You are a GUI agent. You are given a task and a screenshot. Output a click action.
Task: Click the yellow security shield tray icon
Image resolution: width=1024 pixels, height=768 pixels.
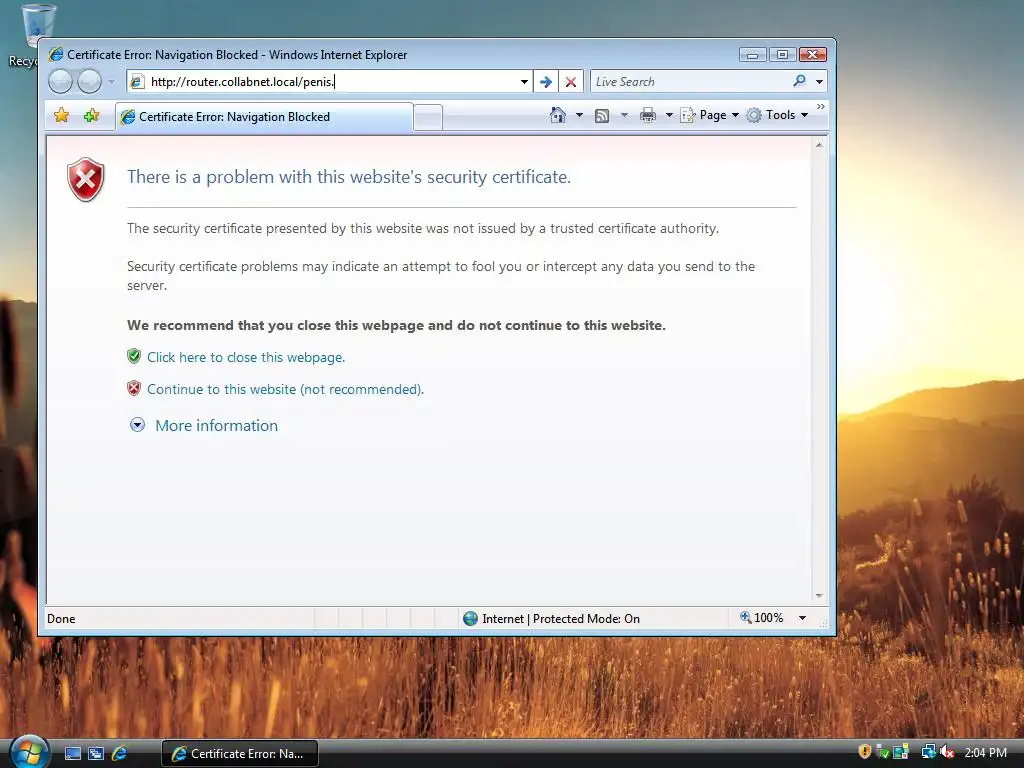(x=865, y=752)
